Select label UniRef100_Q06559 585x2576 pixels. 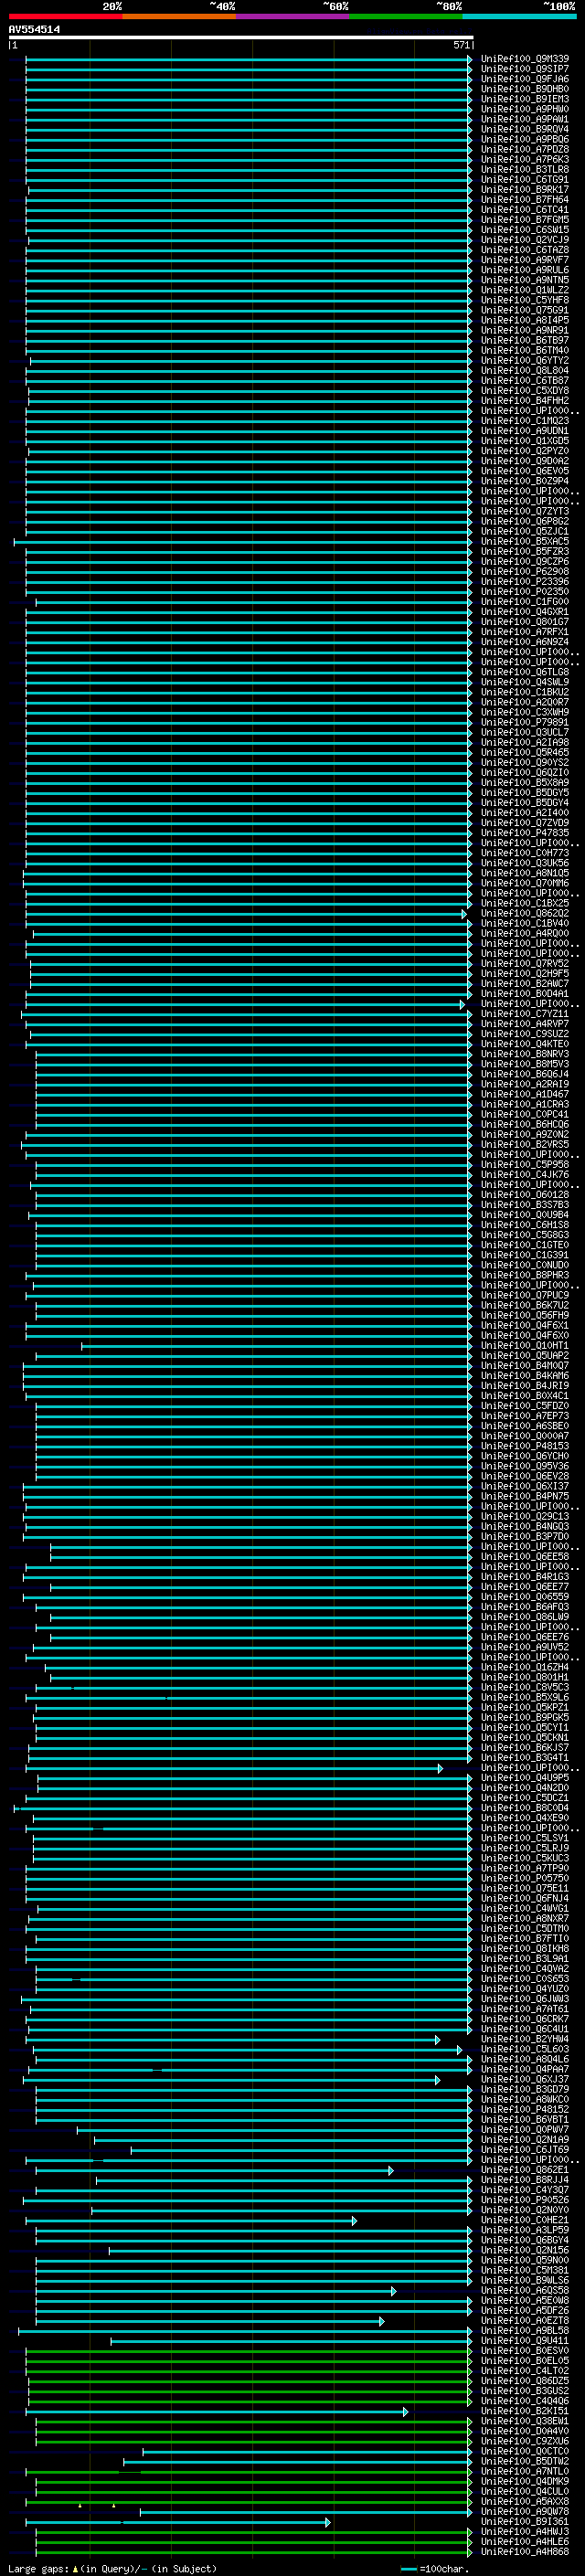coord(525,1597)
